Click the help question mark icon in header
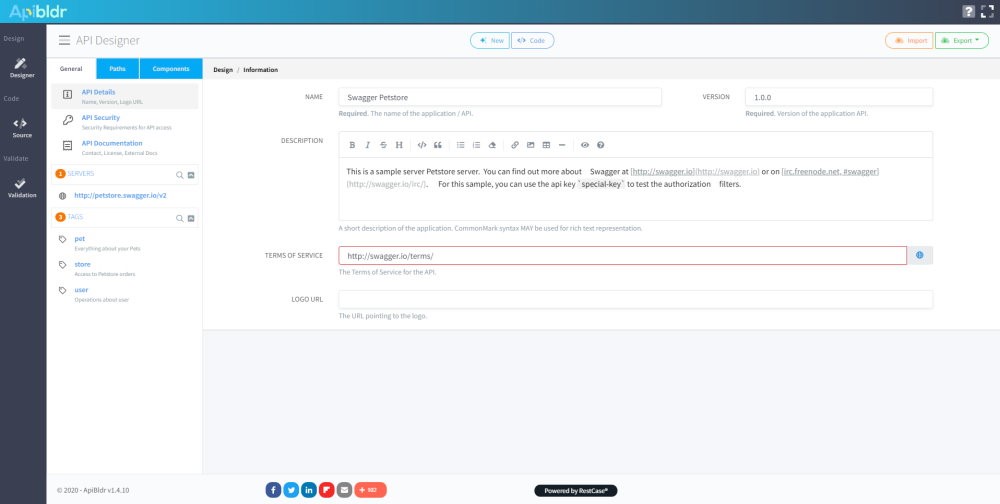This screenshot has height=504, width=1000. 968,11
